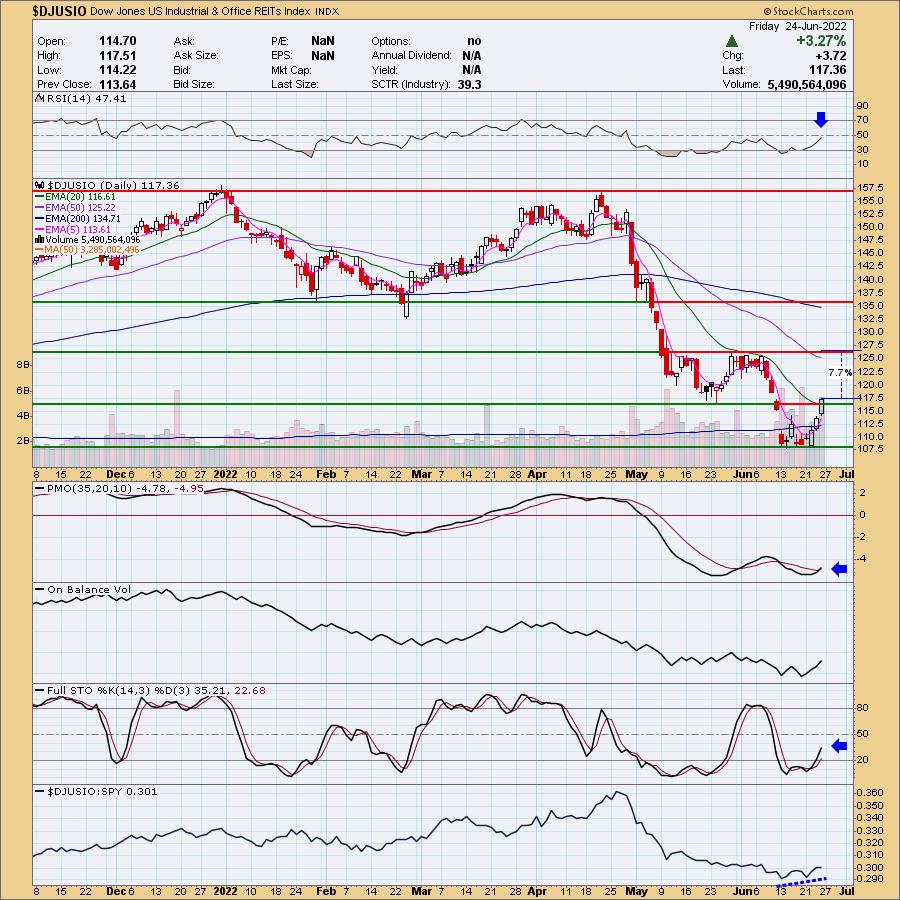Click the small icon before RSI(14) label
The height and width of the screenshot is (900, 900).
click(x=40, y=98)
